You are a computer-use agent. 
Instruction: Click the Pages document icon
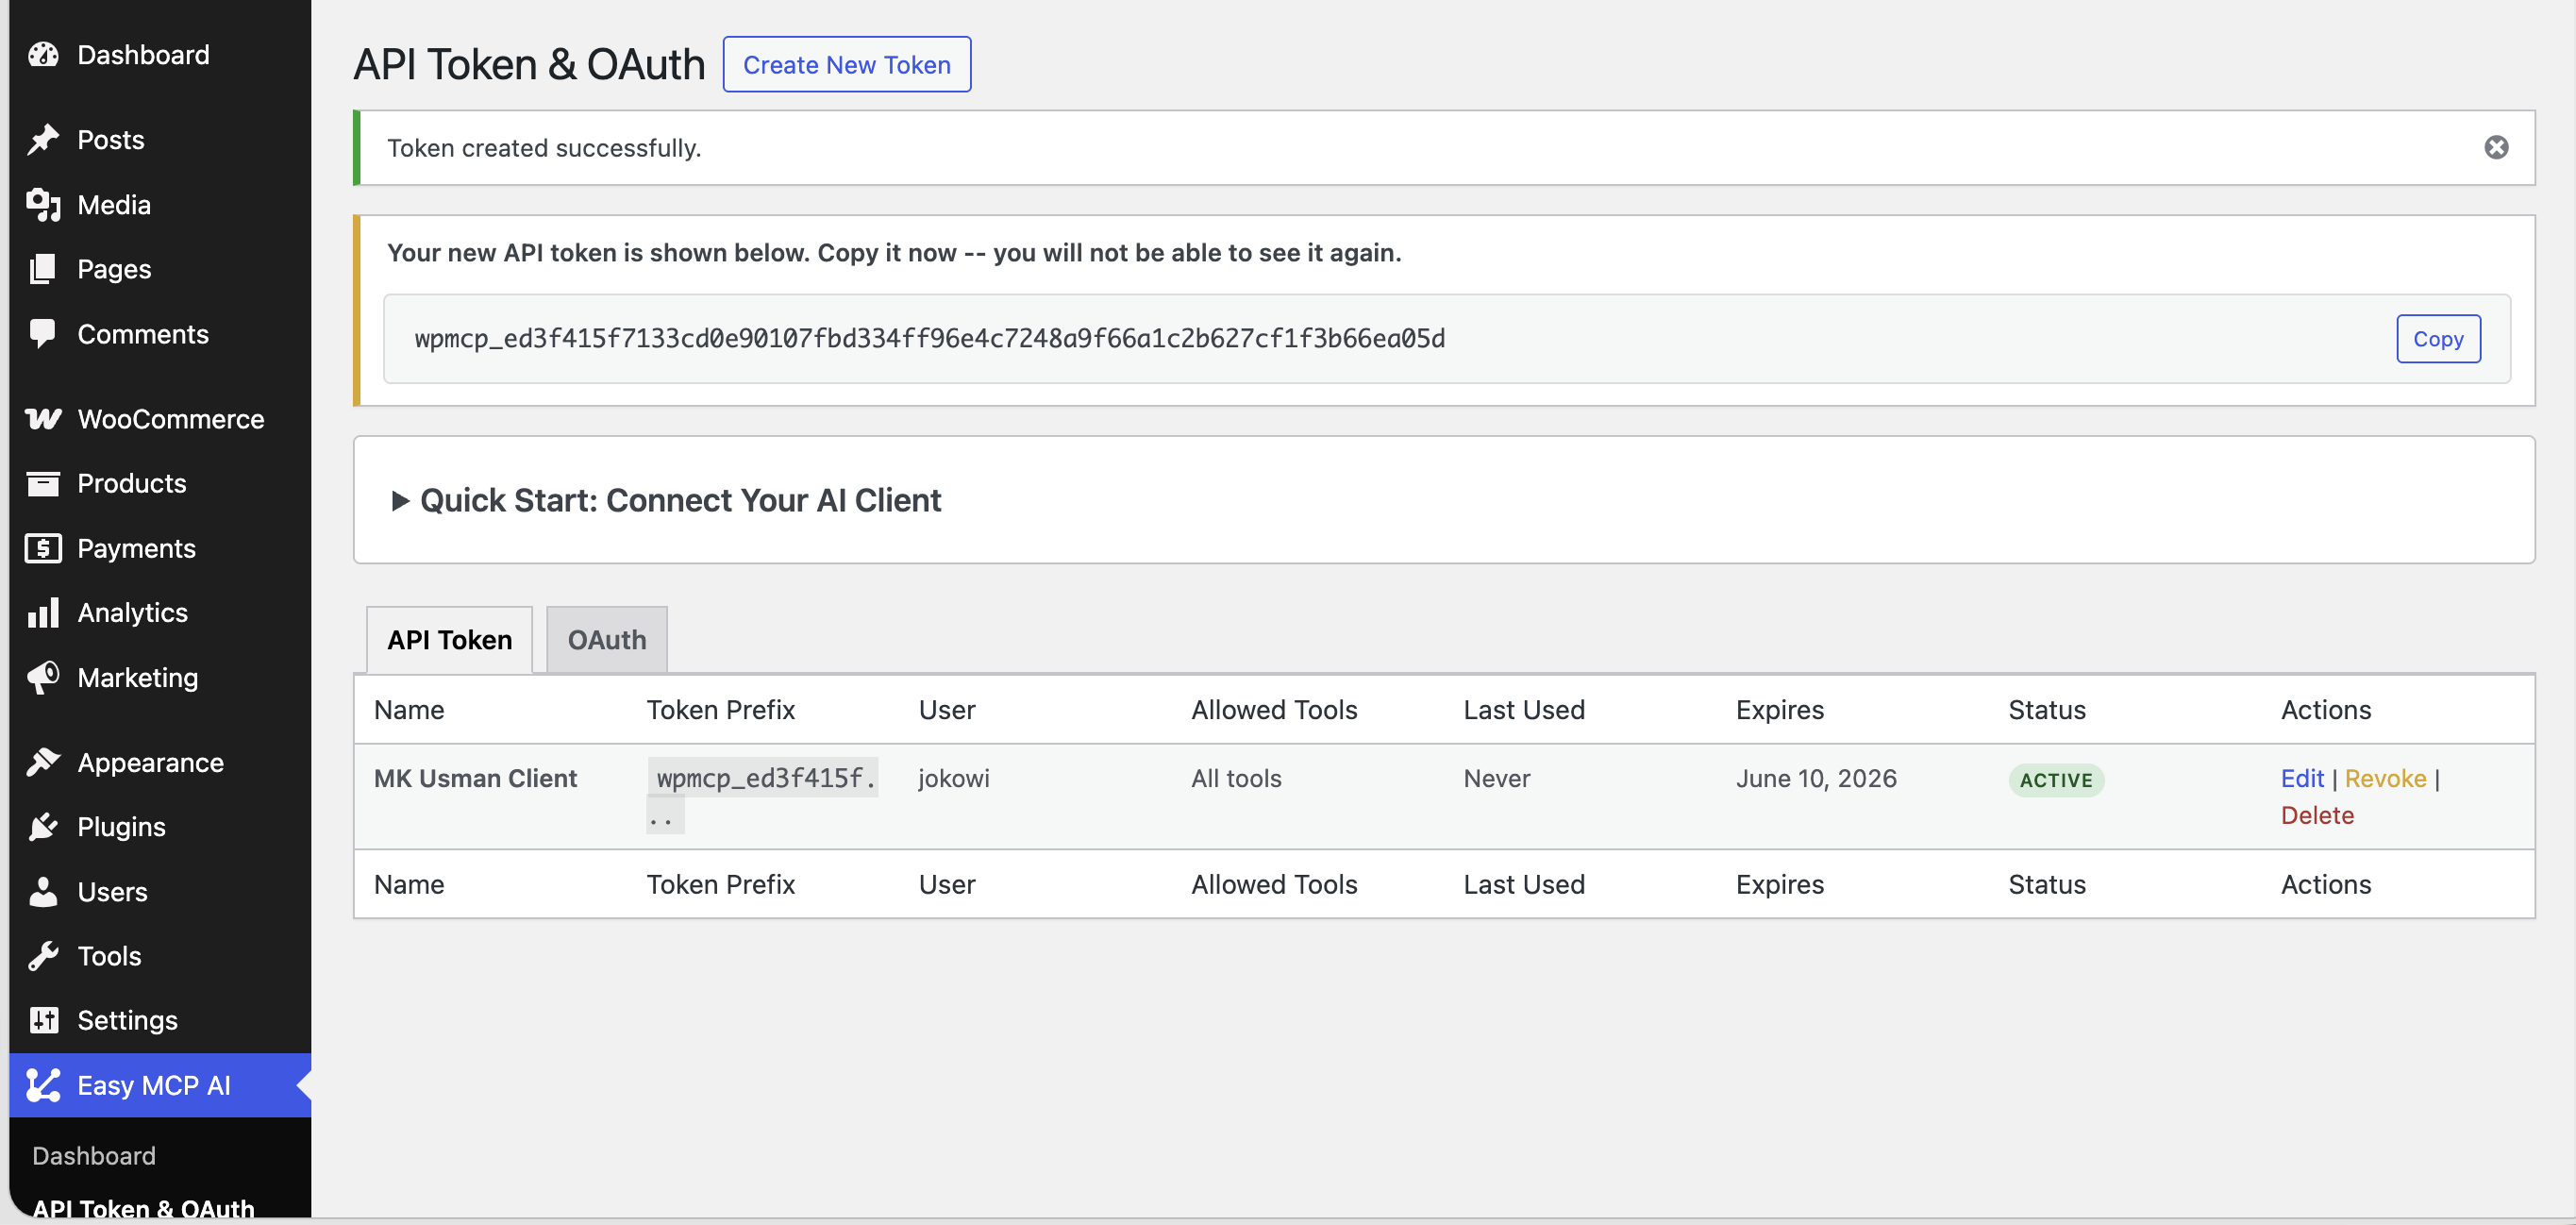(43, 269)
